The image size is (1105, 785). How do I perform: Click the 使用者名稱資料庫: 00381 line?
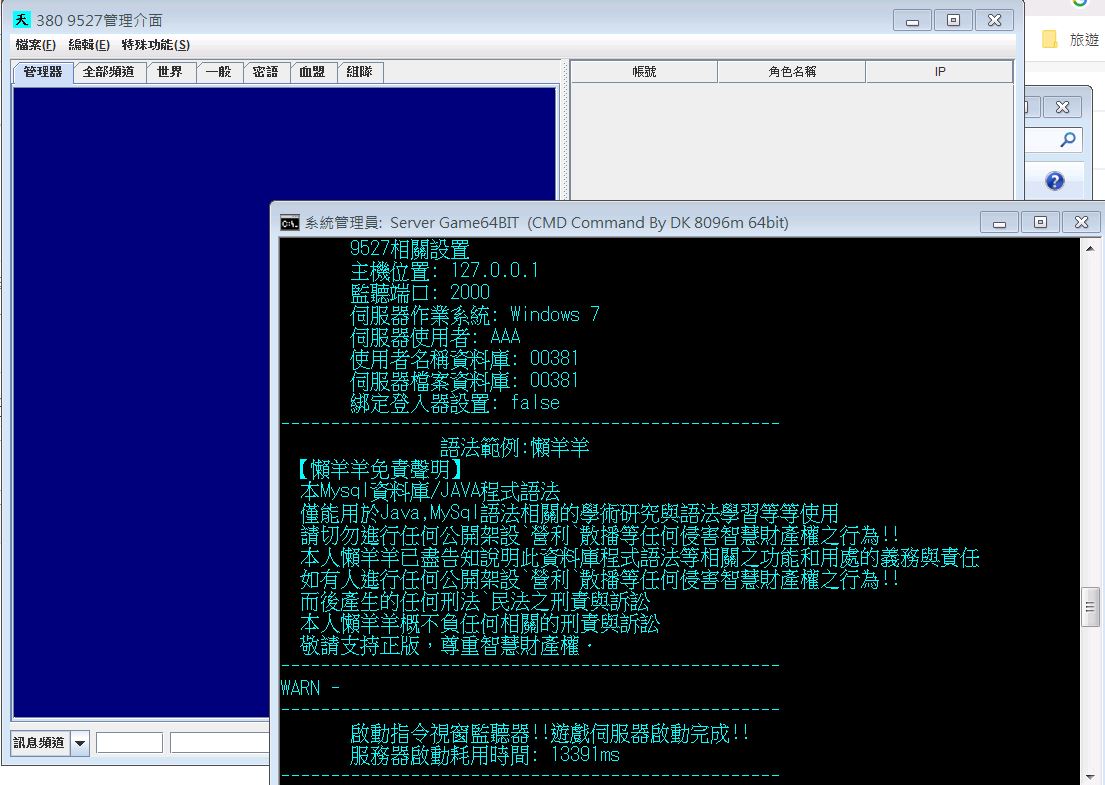pos(464,359)
